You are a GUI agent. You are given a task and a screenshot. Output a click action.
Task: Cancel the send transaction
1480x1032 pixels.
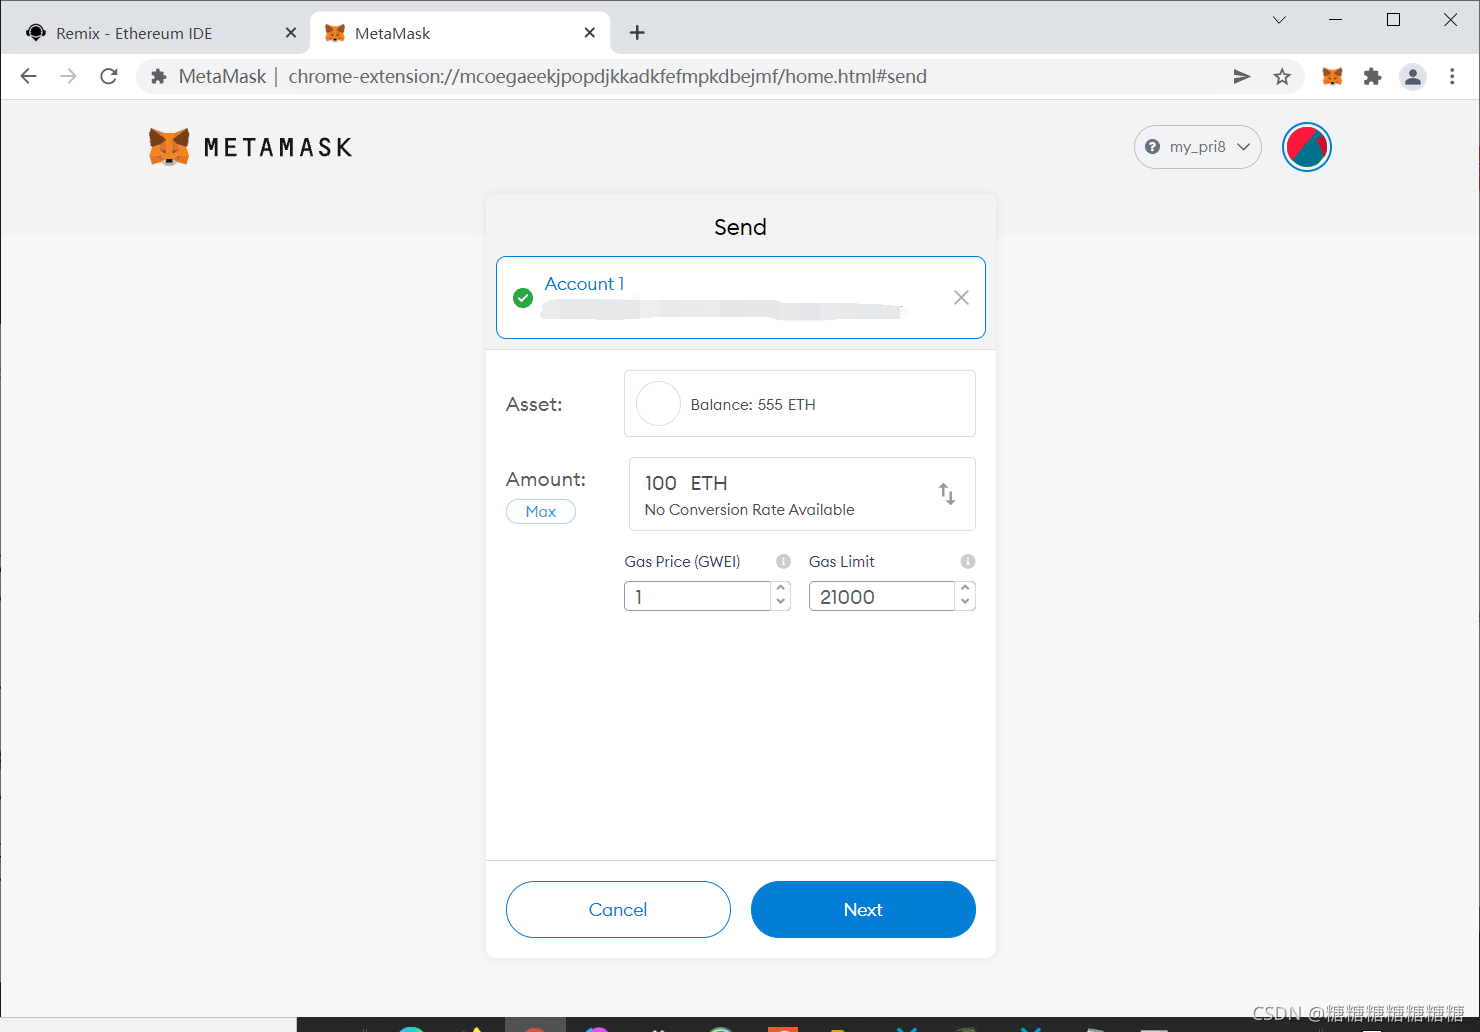618,909
